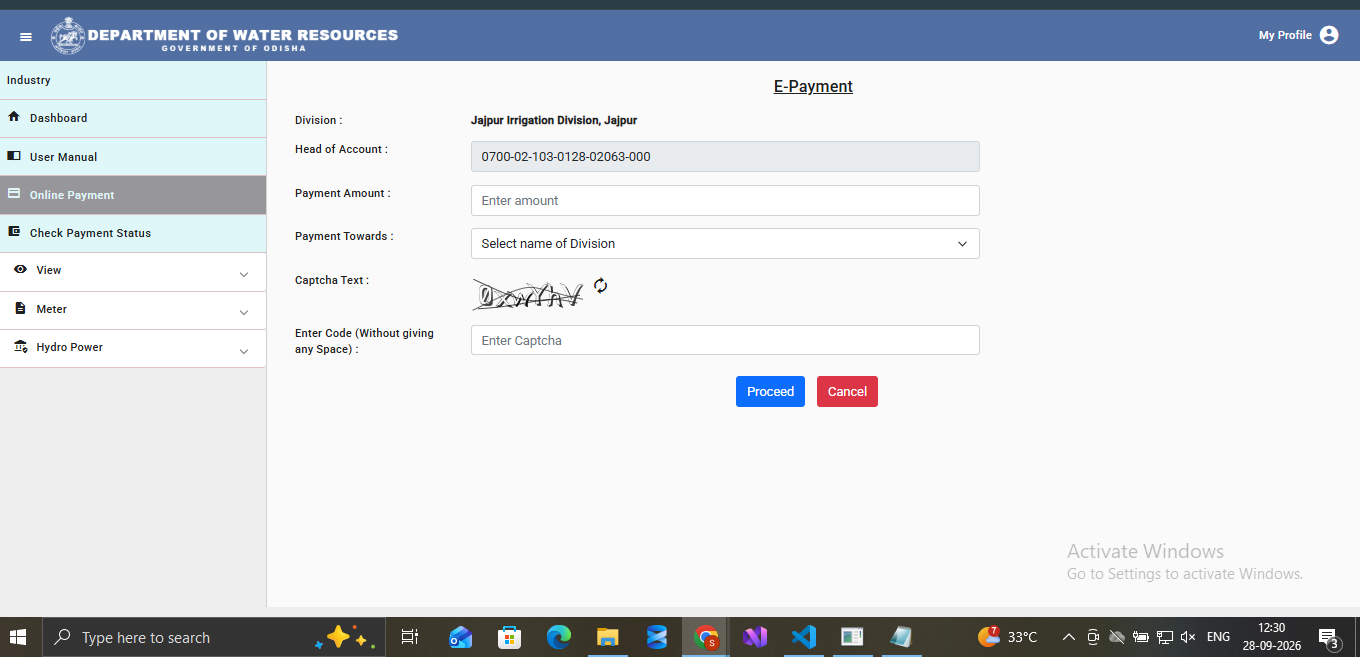Open Check Payment Status in the sidebar
The height and width of the screenshot is (657, 1360).
tap(133, 233)
